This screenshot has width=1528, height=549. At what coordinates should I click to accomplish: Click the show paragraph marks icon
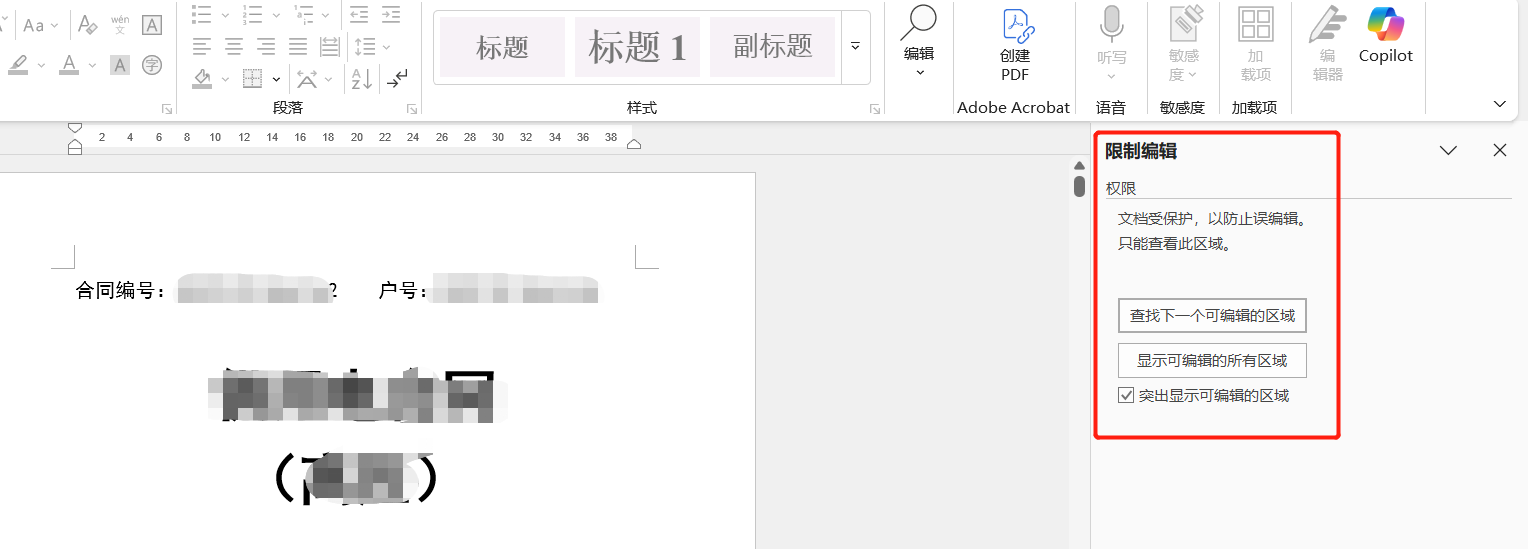[x=398, y=77]
